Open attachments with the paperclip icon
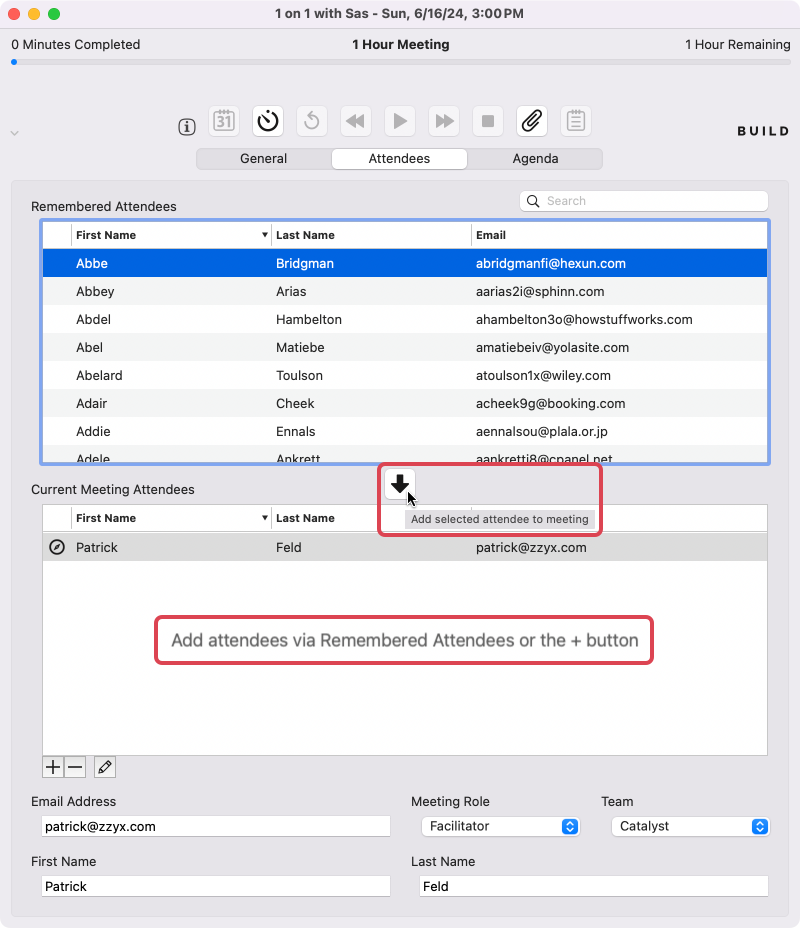The height and width of the screenshot is (928, 800). coord(532,121)
